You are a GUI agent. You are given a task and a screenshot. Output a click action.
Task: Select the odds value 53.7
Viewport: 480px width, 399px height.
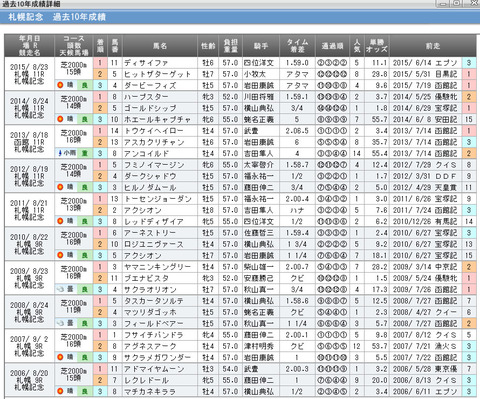[x=379, y=346]
